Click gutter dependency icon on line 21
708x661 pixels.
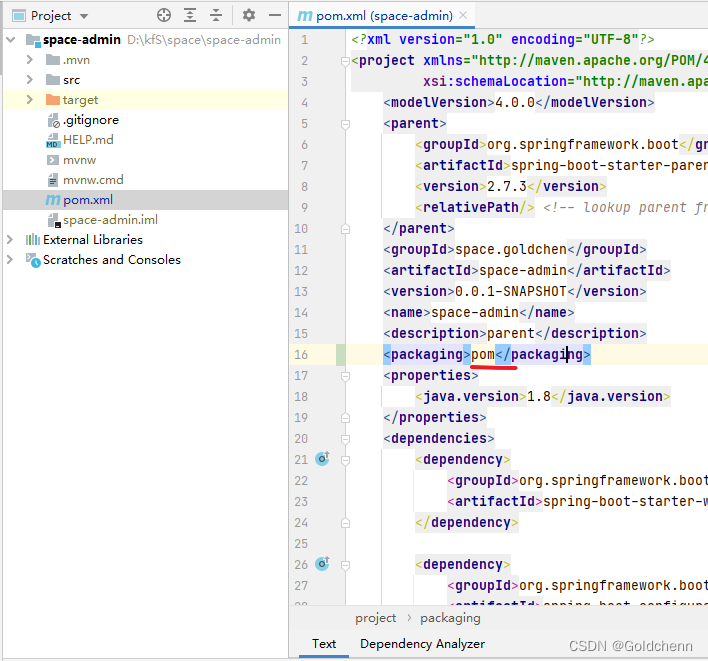tap(322, 459)
